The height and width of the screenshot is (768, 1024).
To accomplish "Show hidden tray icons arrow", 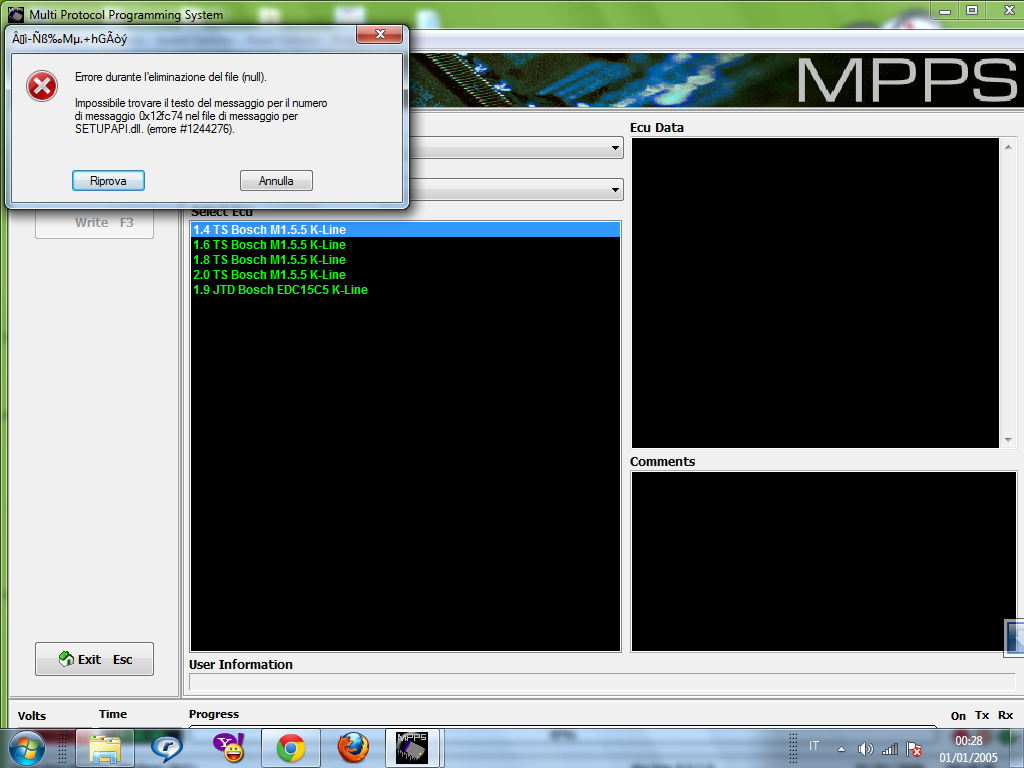I will tap(841, 749).
